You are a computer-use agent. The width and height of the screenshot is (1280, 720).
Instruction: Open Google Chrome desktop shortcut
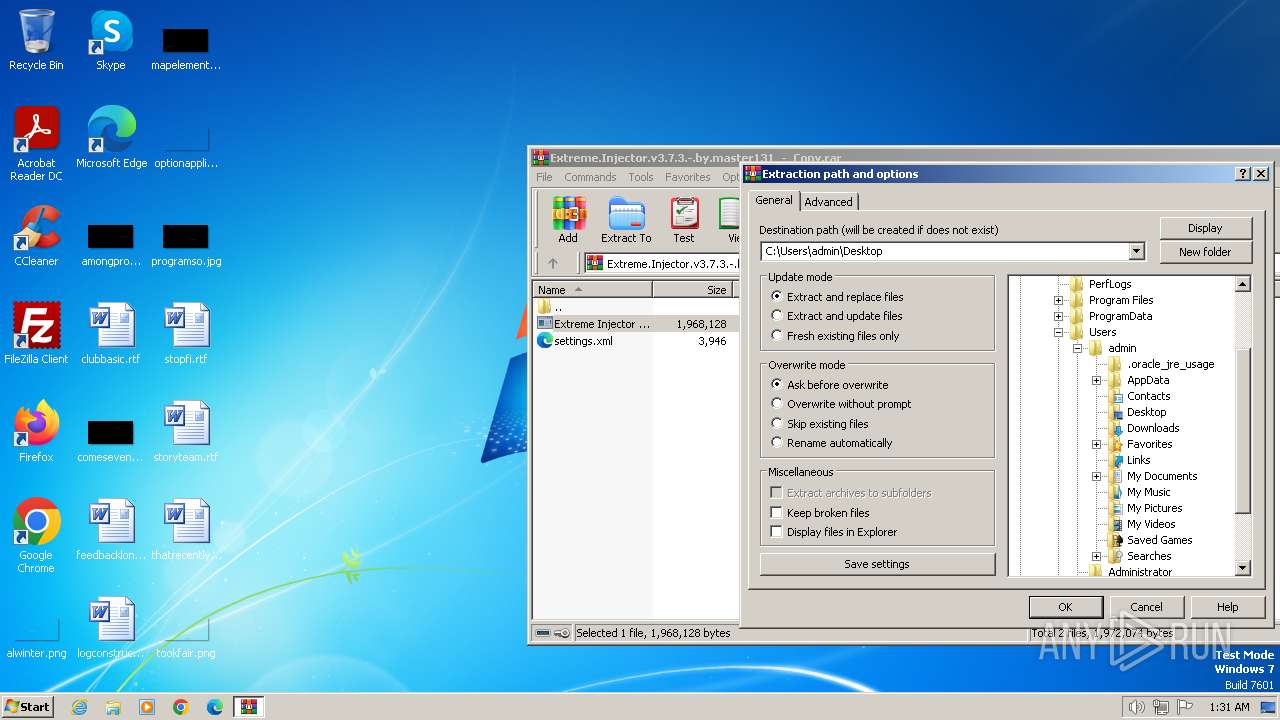36,536
